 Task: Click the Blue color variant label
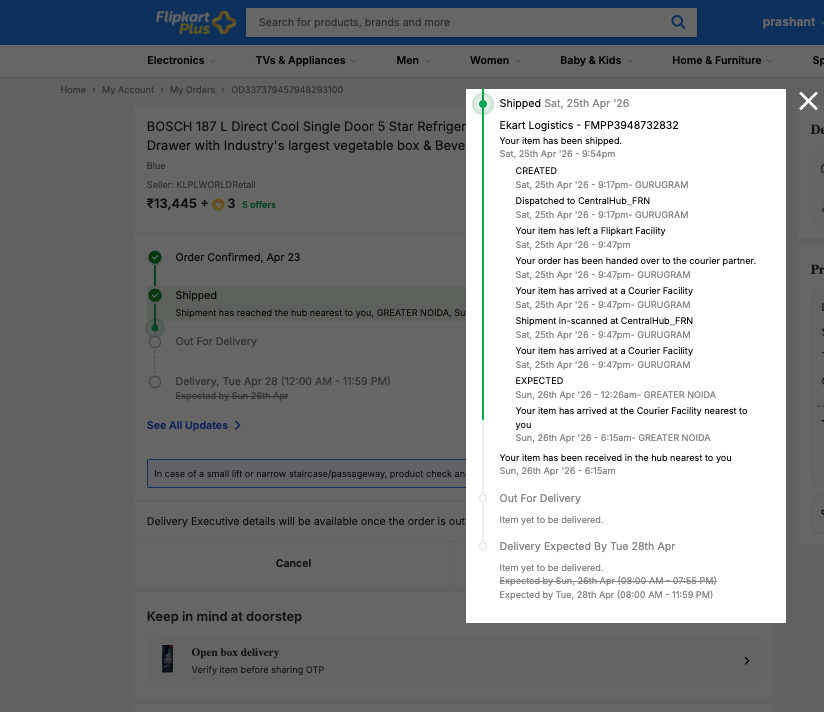(x=156, y=166)
